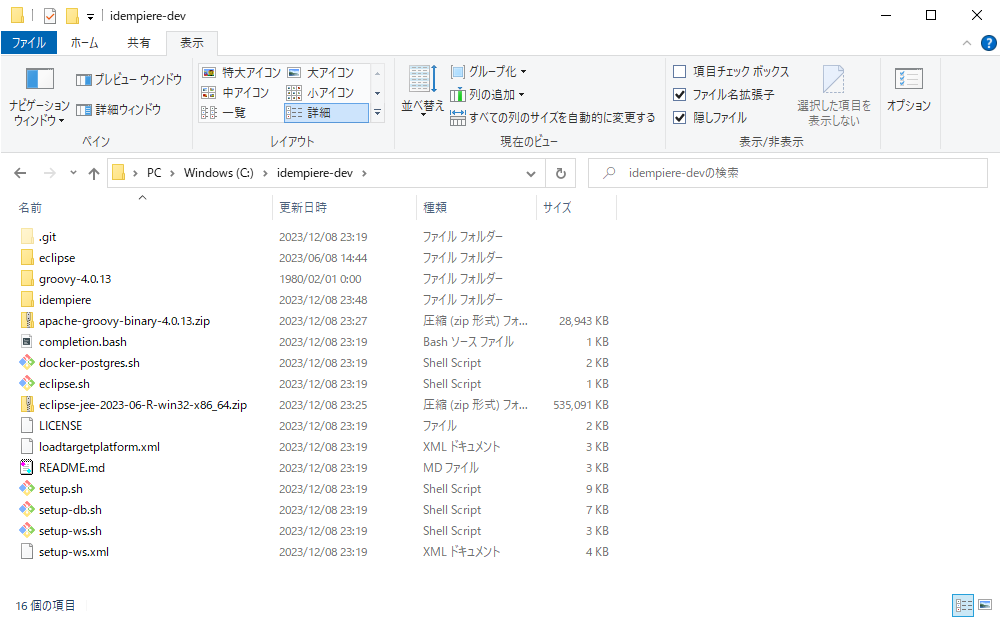Click 選択した項目を表示しない button

tap(834, 96)
